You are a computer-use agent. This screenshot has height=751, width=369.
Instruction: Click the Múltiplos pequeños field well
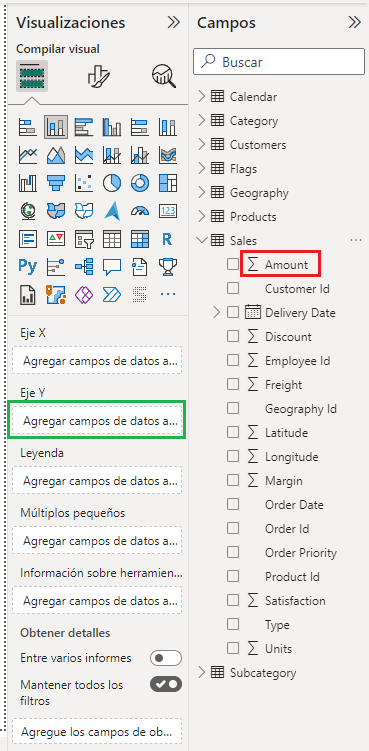(97, 541)
